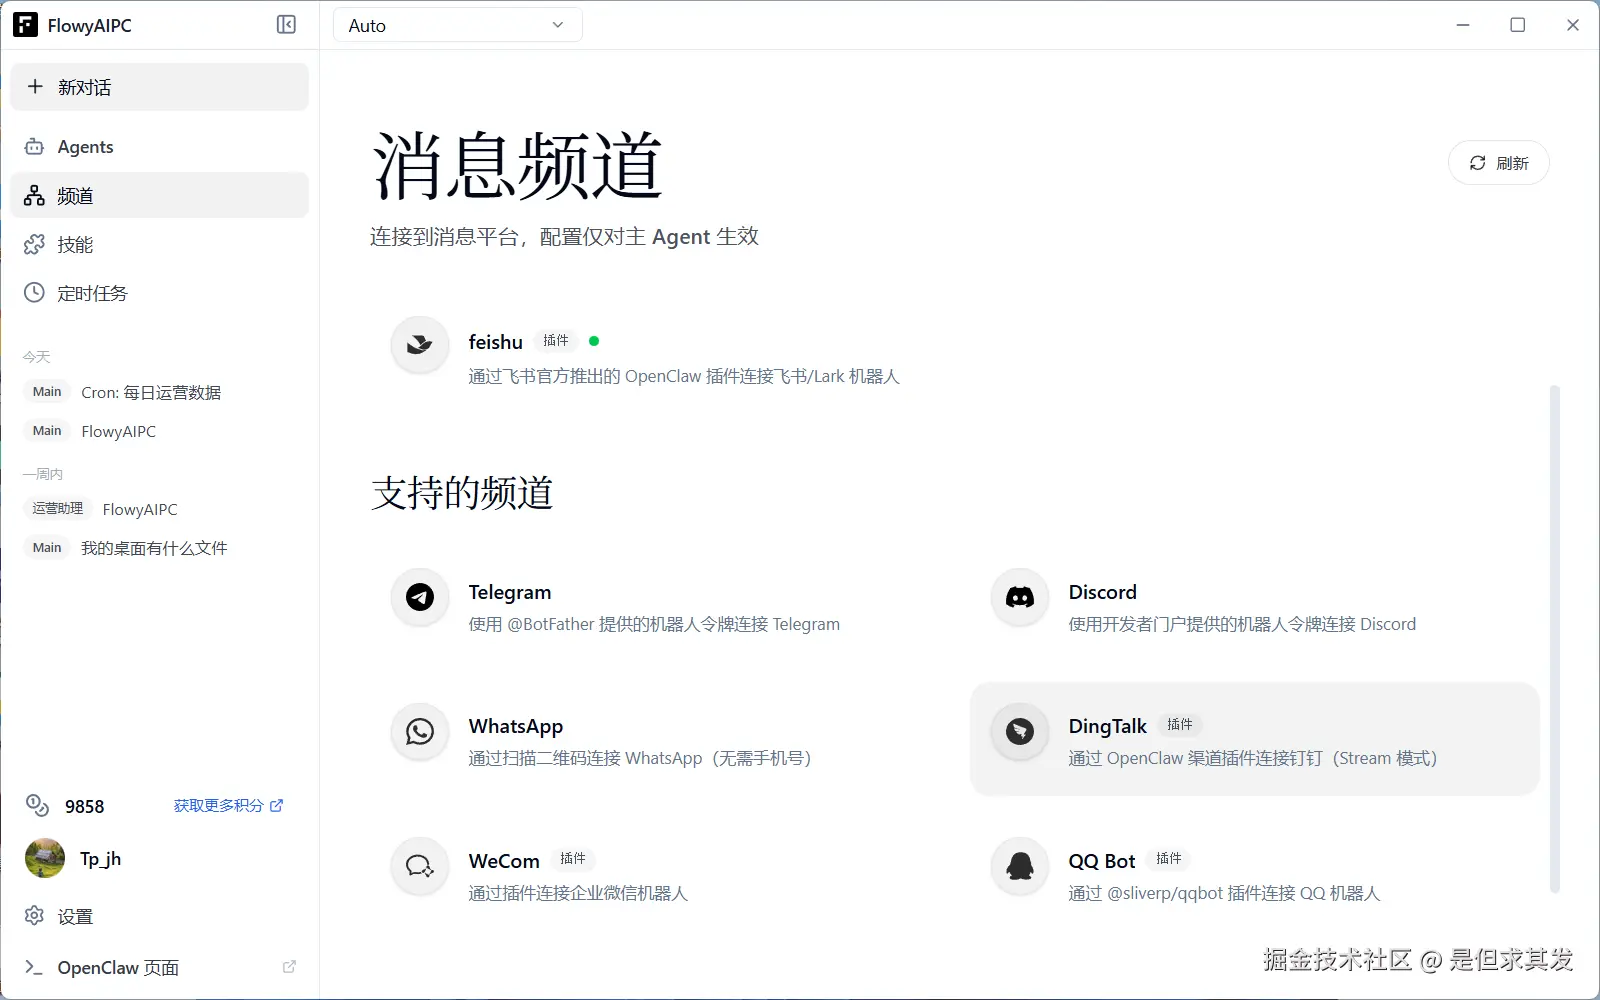Click the 刷新 refresh button
1600x1000 pixels.
pos(1498,162)
